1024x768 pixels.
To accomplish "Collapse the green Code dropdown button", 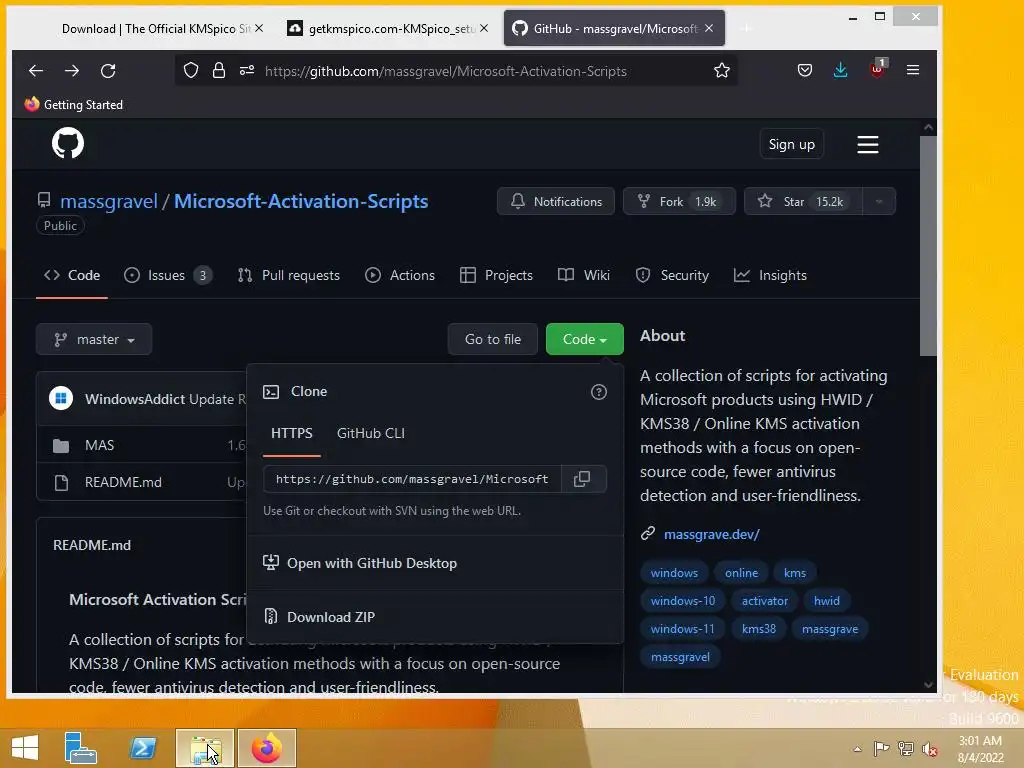I will pos(584,339).
